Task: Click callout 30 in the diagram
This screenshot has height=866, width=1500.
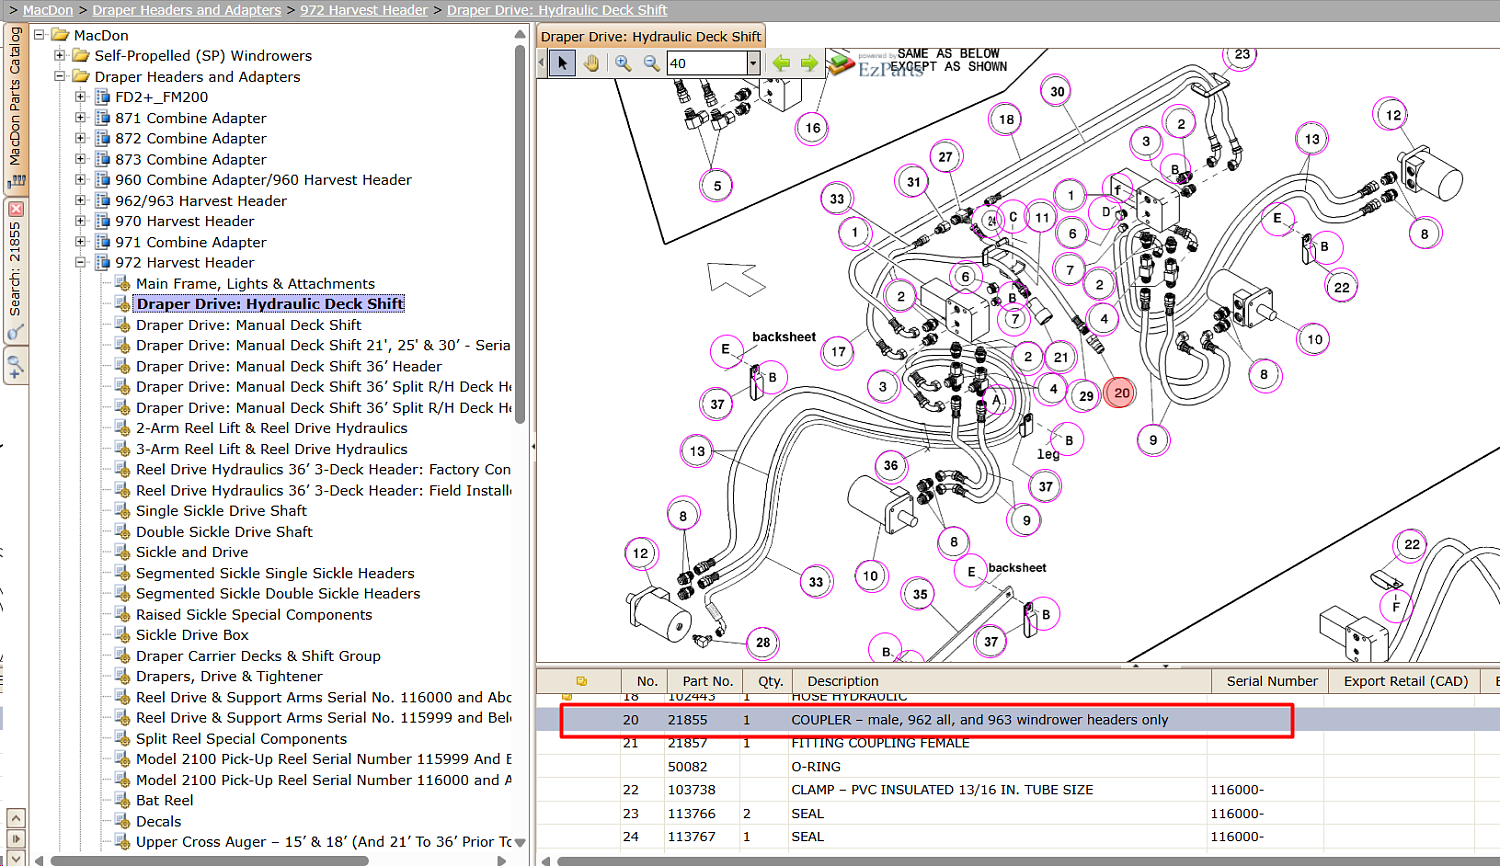Action: 1057,91
